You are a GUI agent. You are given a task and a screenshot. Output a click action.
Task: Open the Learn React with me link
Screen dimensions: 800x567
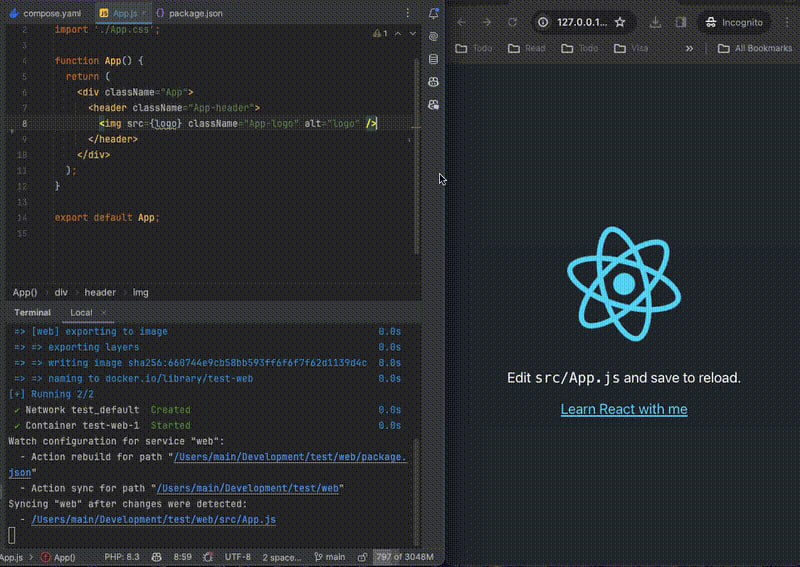click(623, 409)
